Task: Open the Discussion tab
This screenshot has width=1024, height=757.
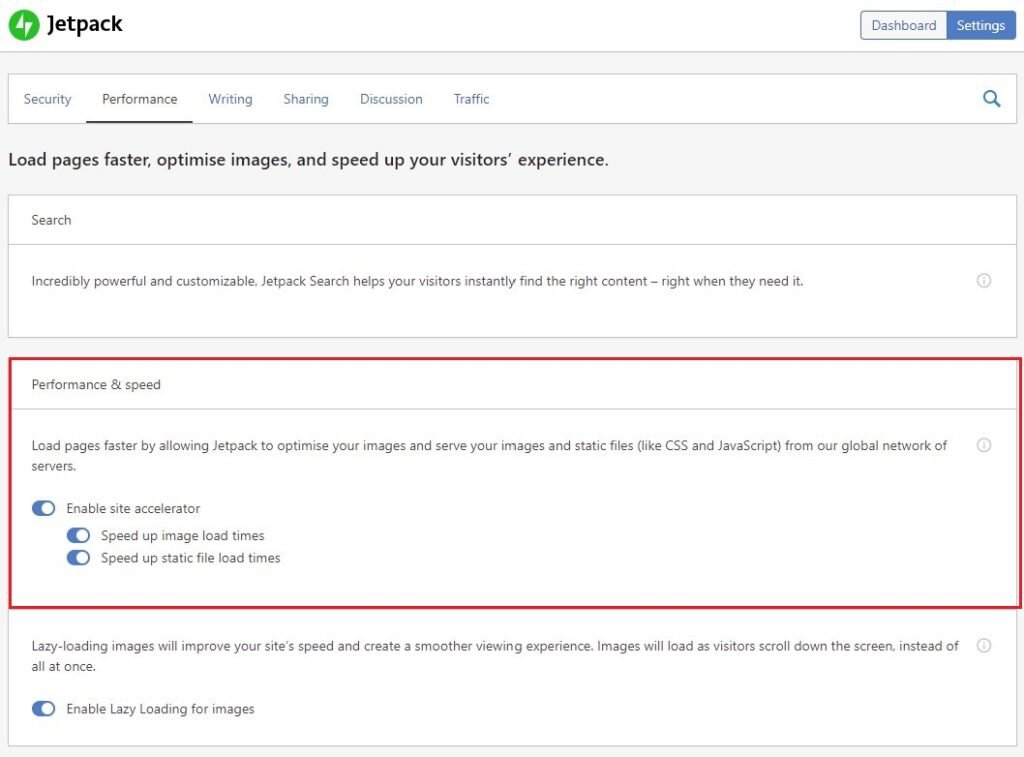Action: 391,99
